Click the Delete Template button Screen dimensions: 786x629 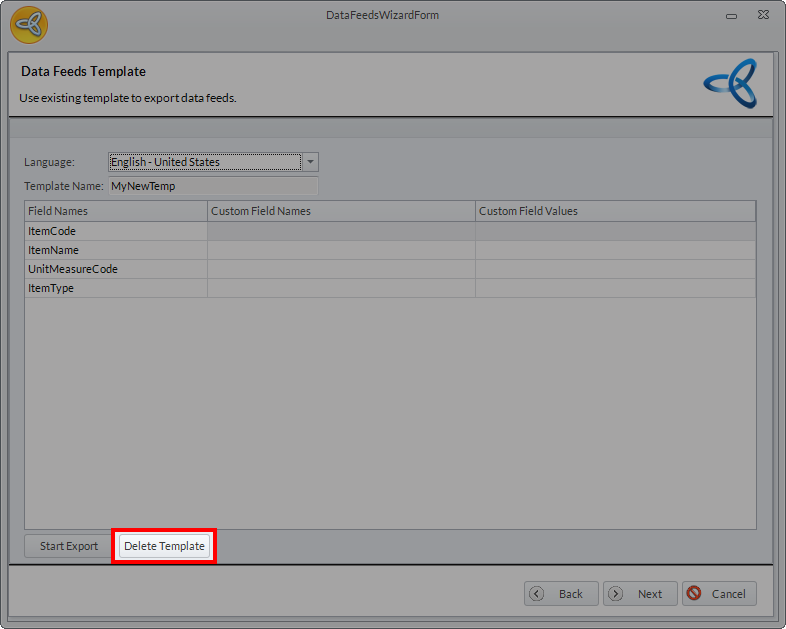tap(164, 546)
